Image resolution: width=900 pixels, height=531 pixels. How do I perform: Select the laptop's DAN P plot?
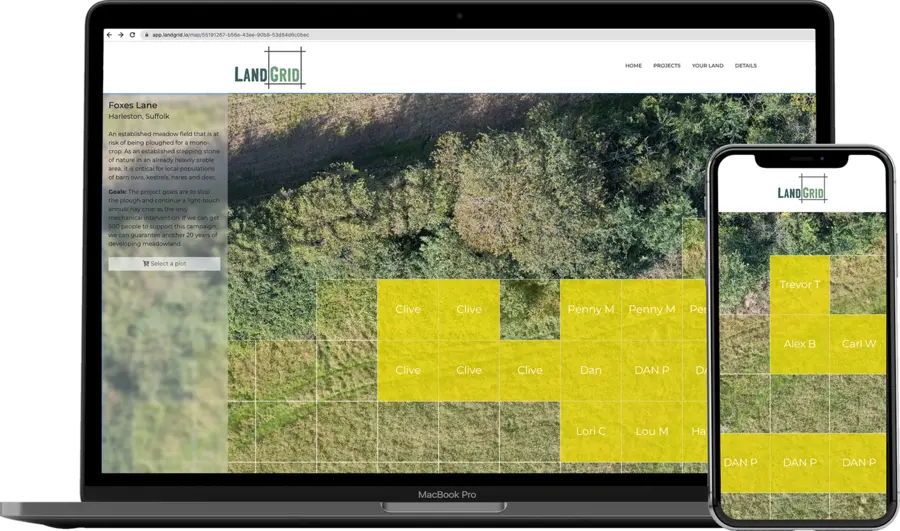[651, 370]
